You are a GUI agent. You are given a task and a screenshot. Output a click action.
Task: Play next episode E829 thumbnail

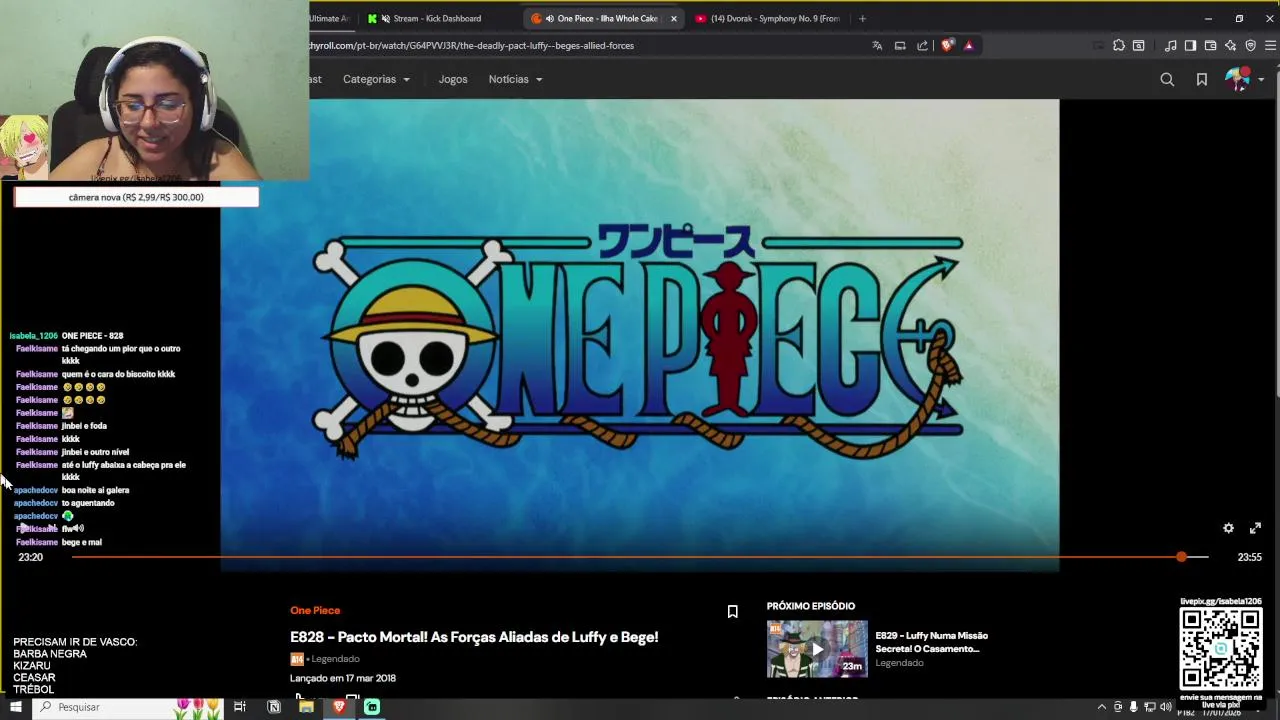[x=817, y=649]
